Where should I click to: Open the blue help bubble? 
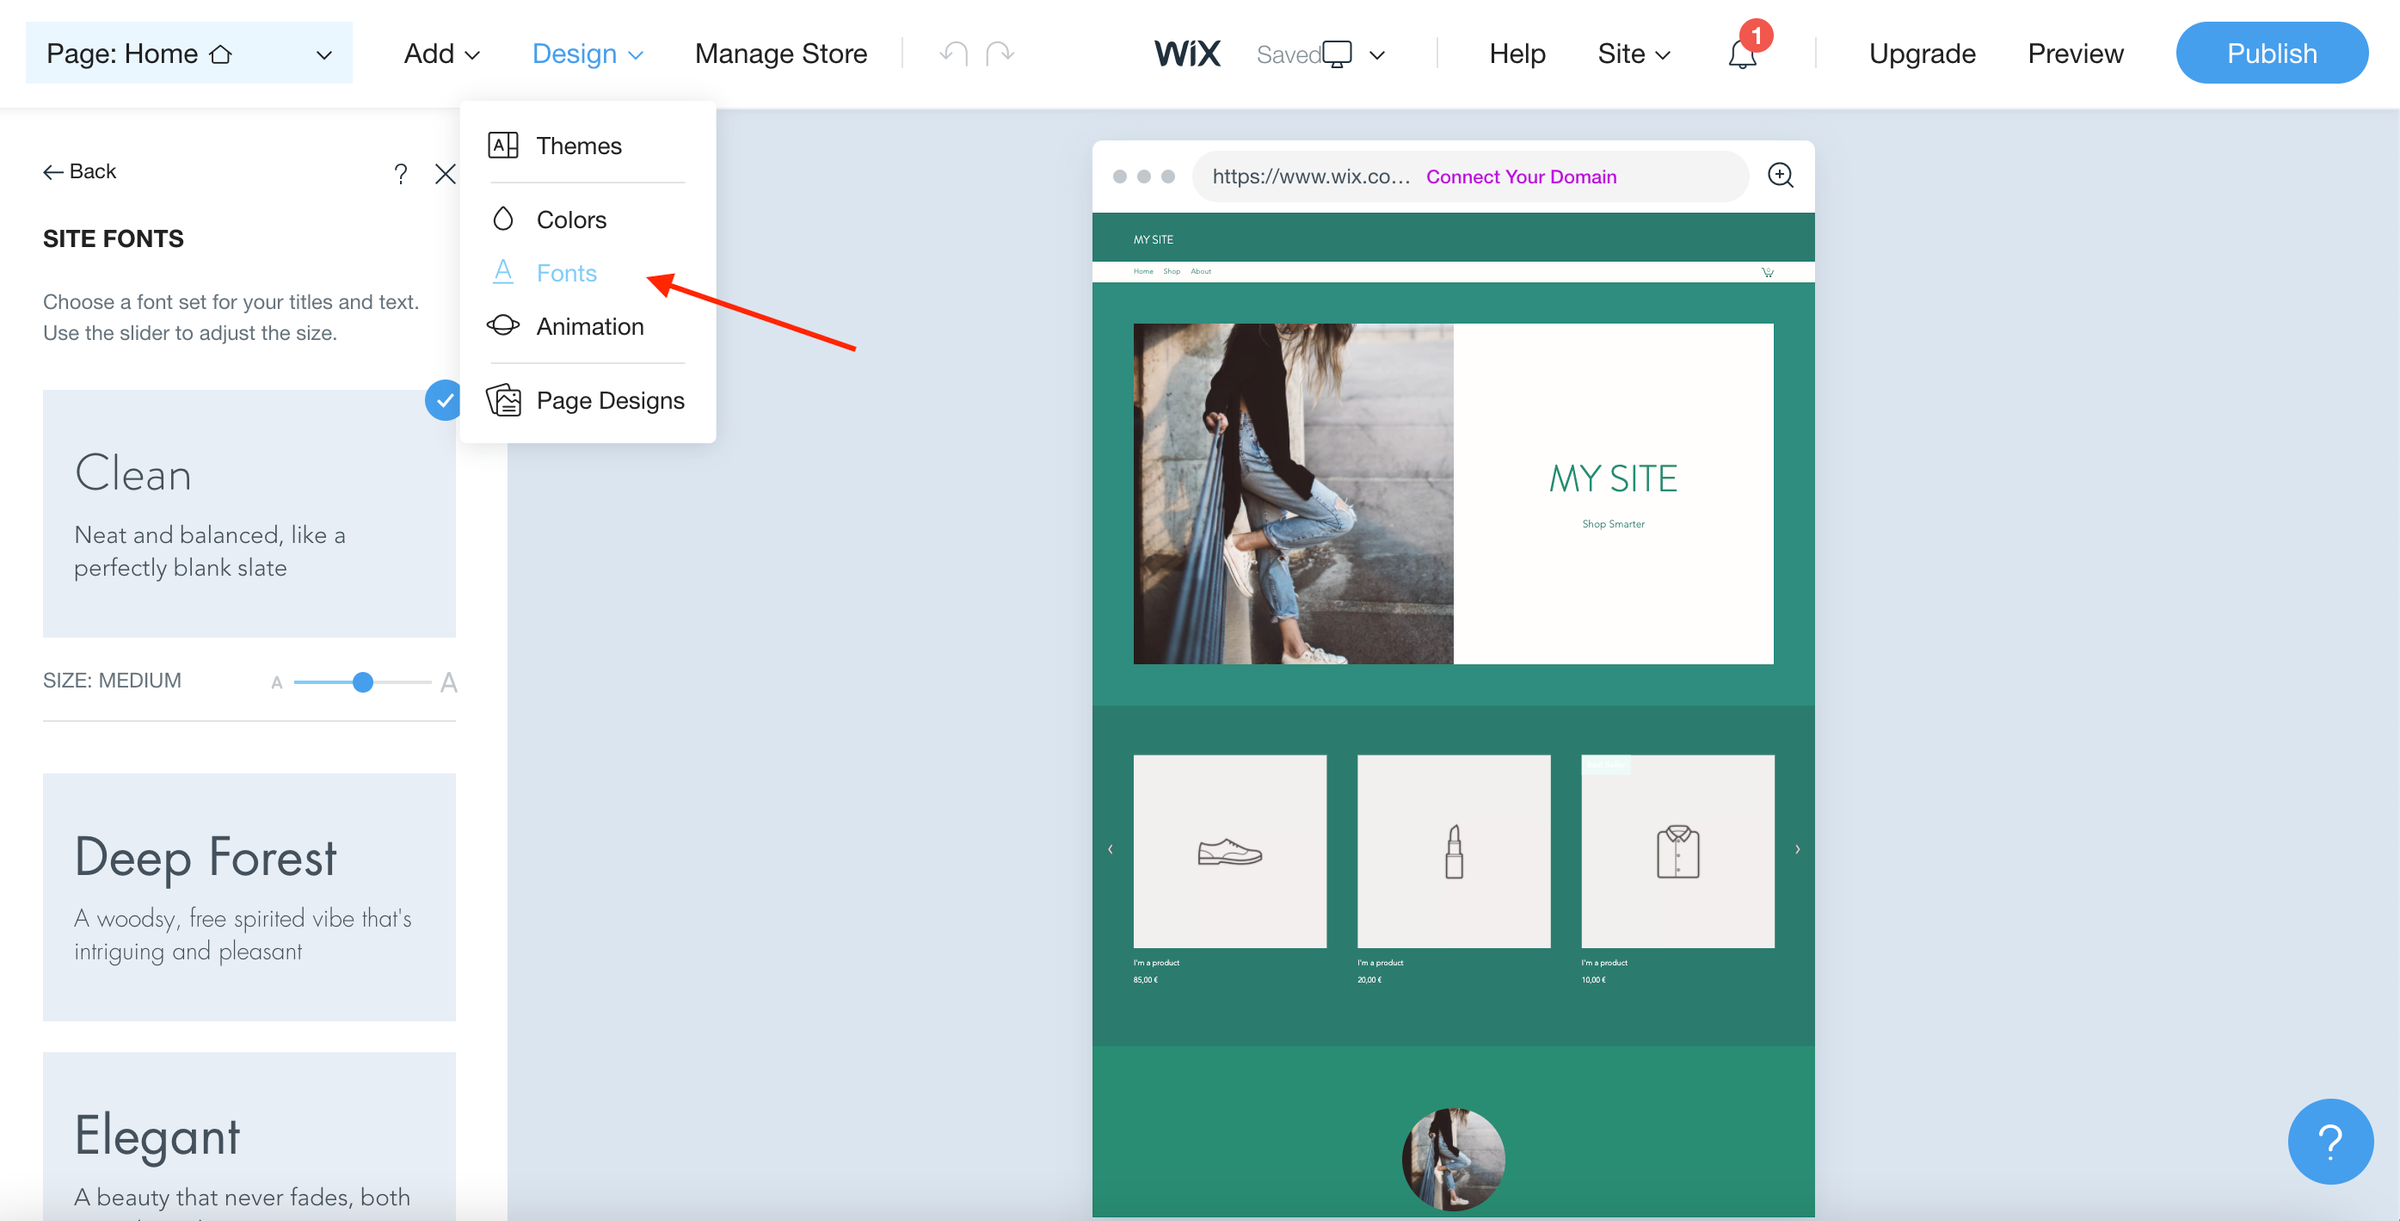click(2329, 1141)
